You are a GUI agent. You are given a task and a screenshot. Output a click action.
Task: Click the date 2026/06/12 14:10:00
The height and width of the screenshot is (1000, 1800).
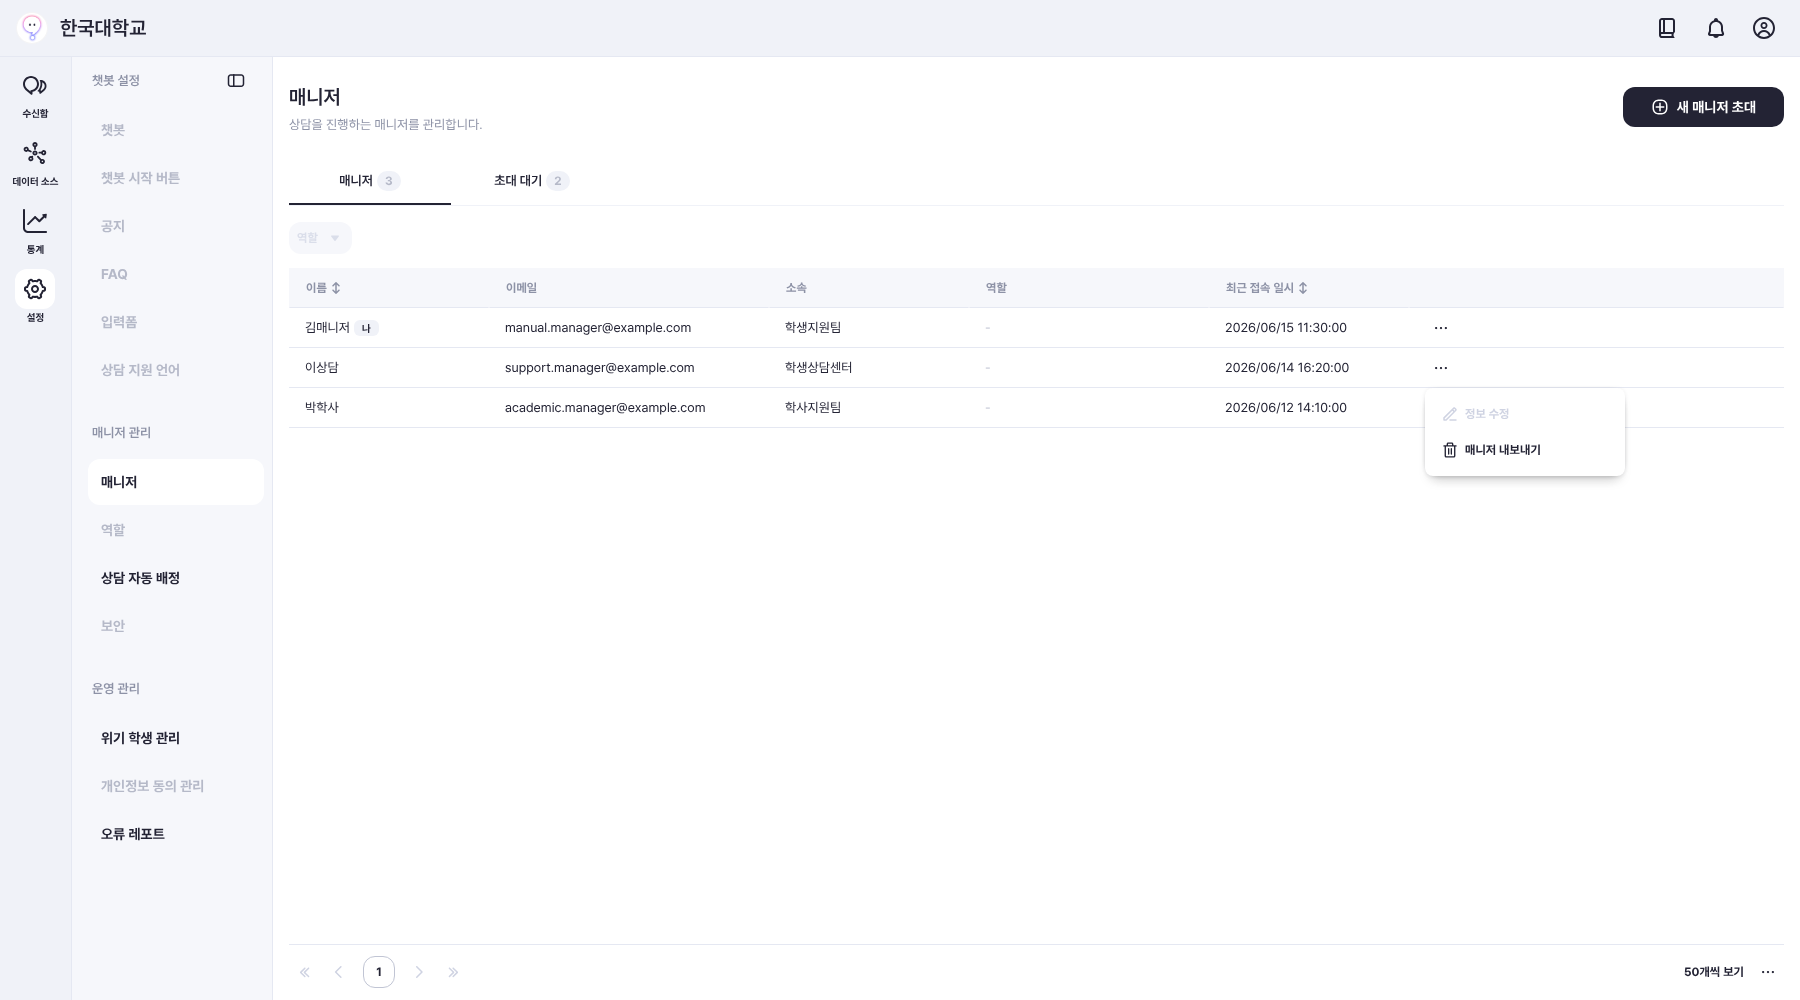(x=1286, y=408)
